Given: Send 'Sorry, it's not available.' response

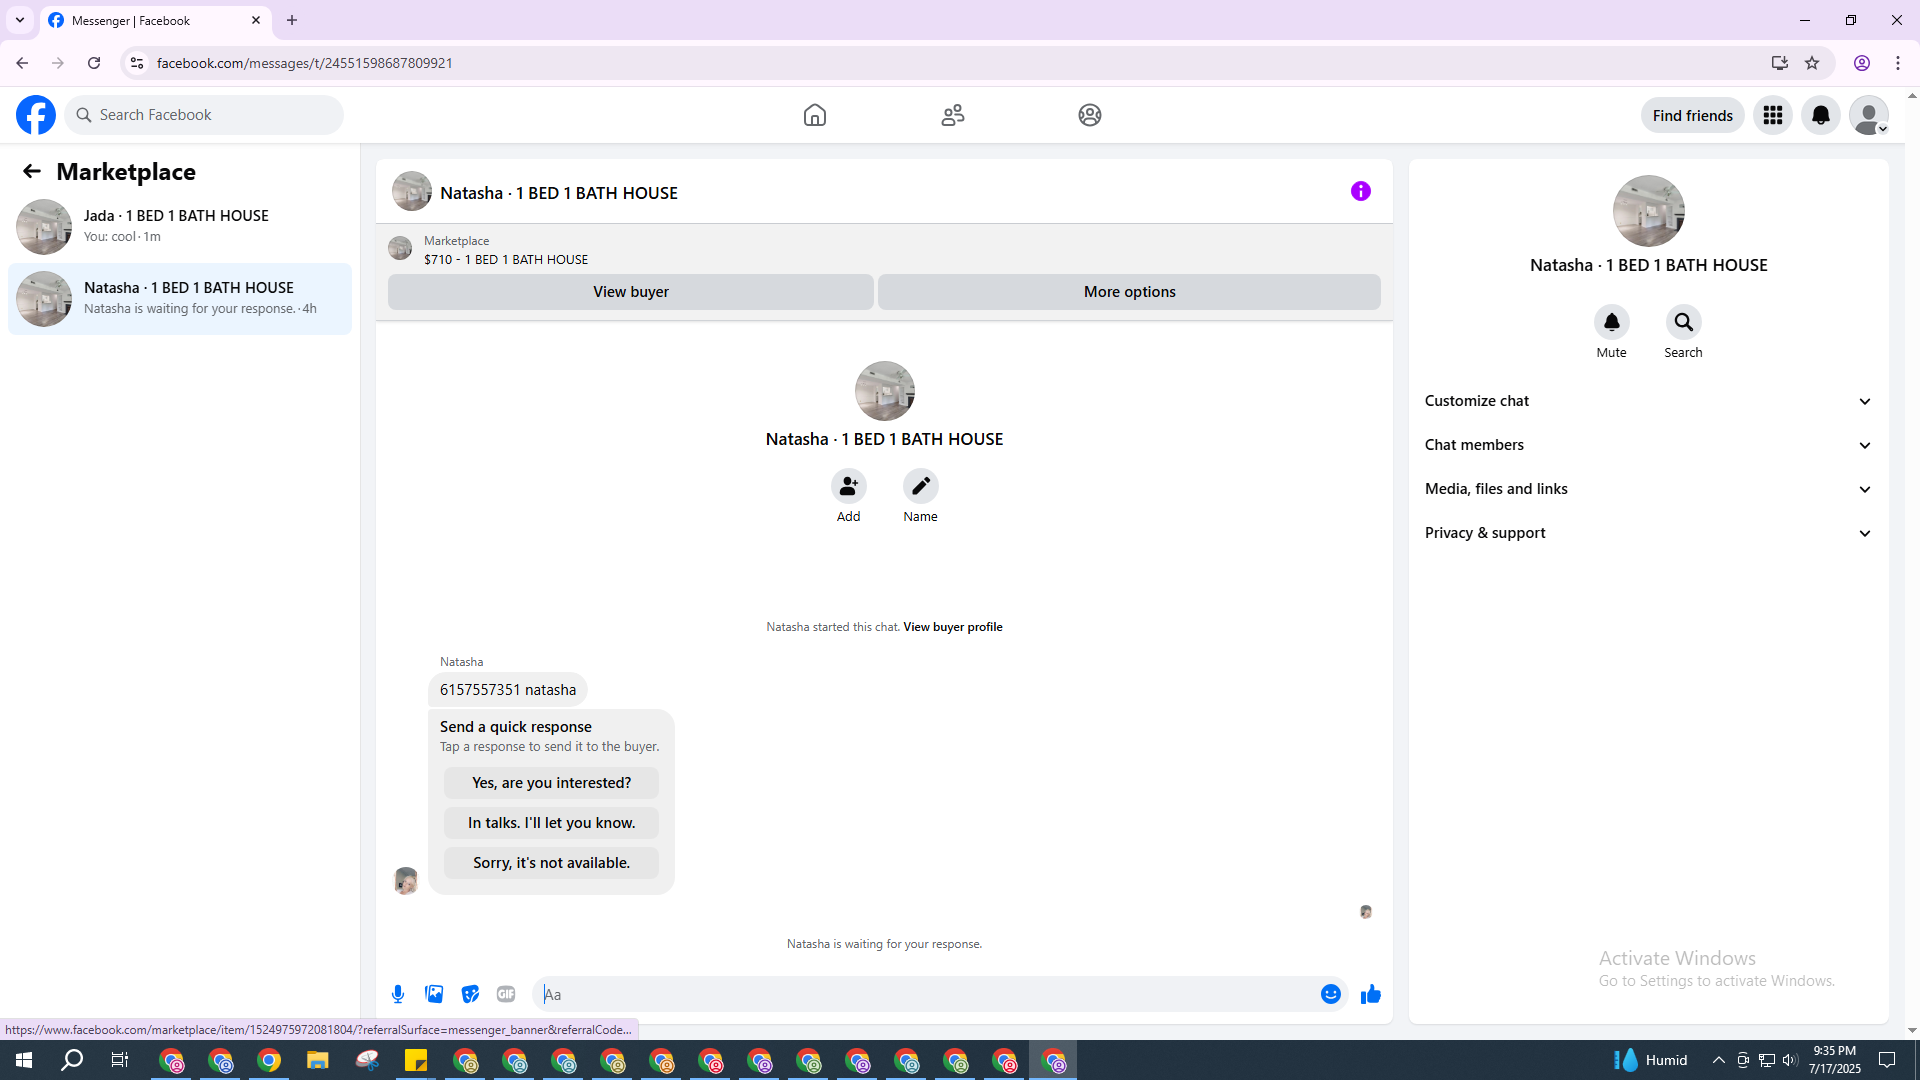Looking at the screenshot, I should click(x=551, y=863).
